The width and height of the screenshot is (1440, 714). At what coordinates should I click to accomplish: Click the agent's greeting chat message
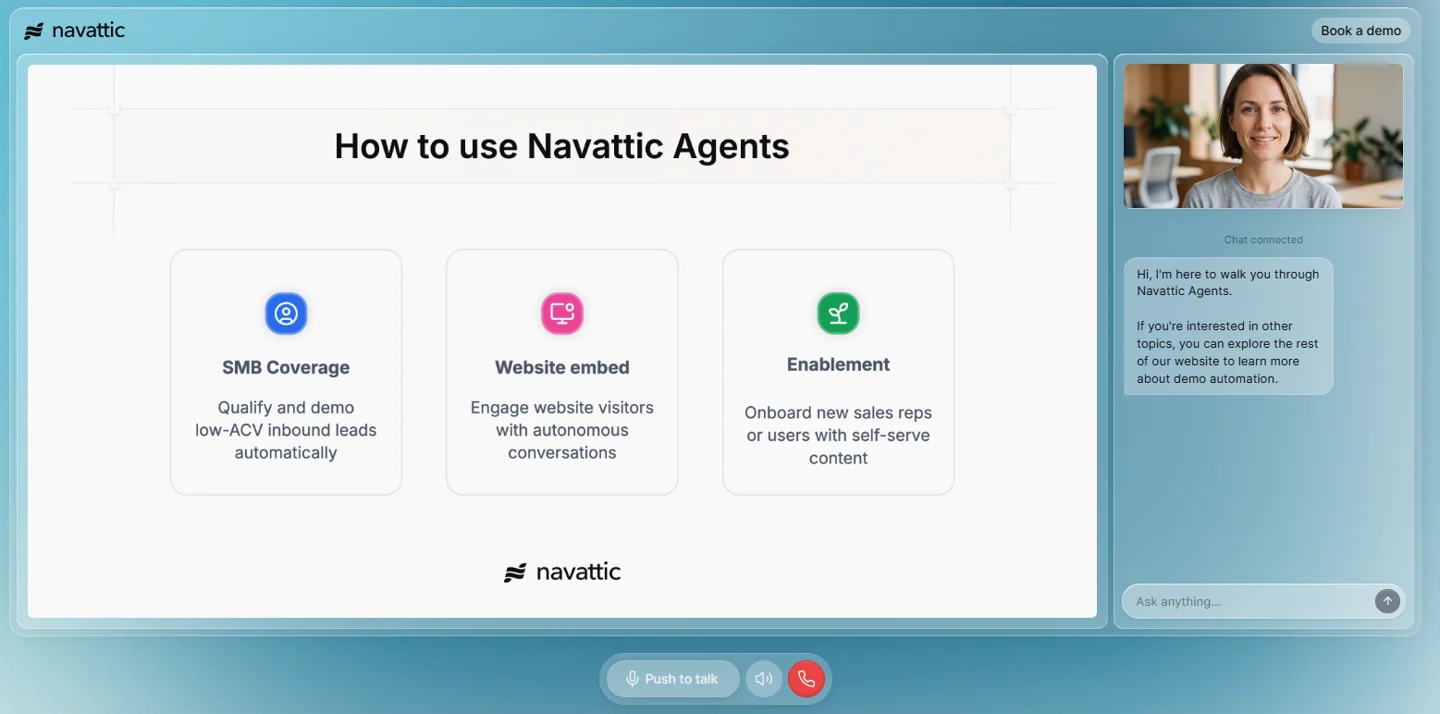pyautogui.click(x=1228, y=326)
